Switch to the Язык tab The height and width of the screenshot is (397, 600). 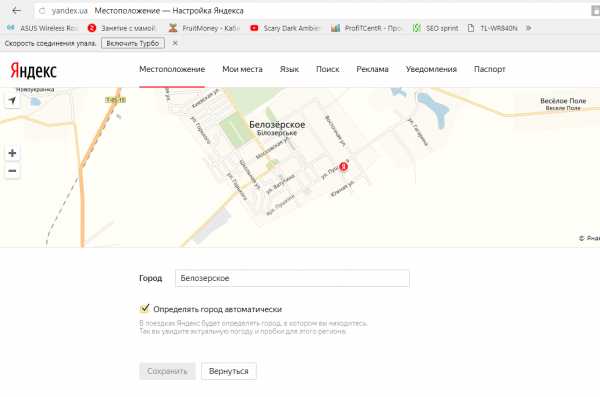pyautogui.click(x=289, y=69)
